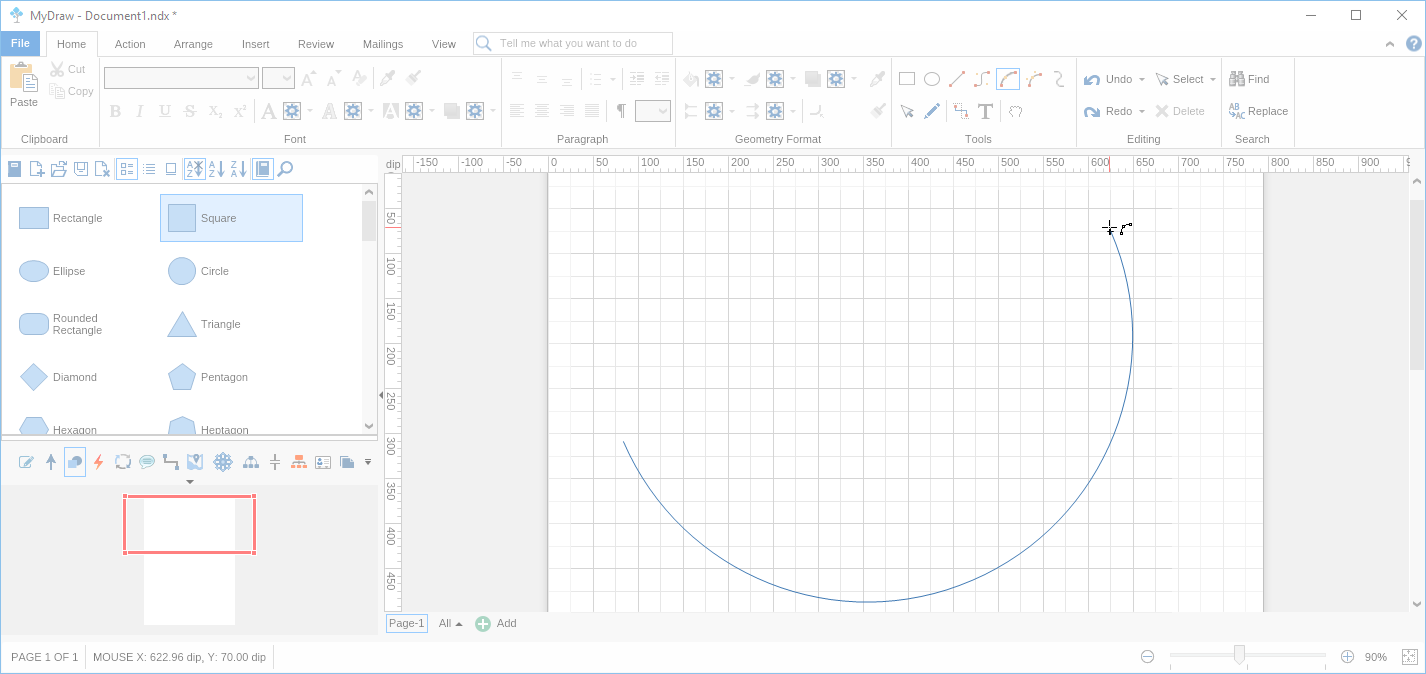Select the Ellipse drawing tool in ribbon
The width and height of the screenshot is (1426, 674).
click(x=932, y=79)
